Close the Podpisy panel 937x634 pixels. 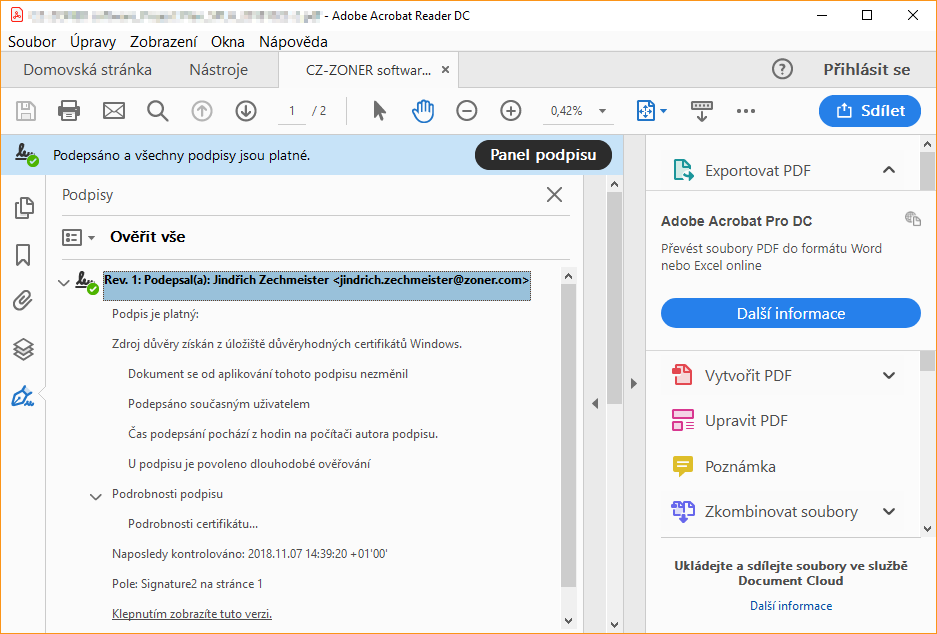click(555, 194)
